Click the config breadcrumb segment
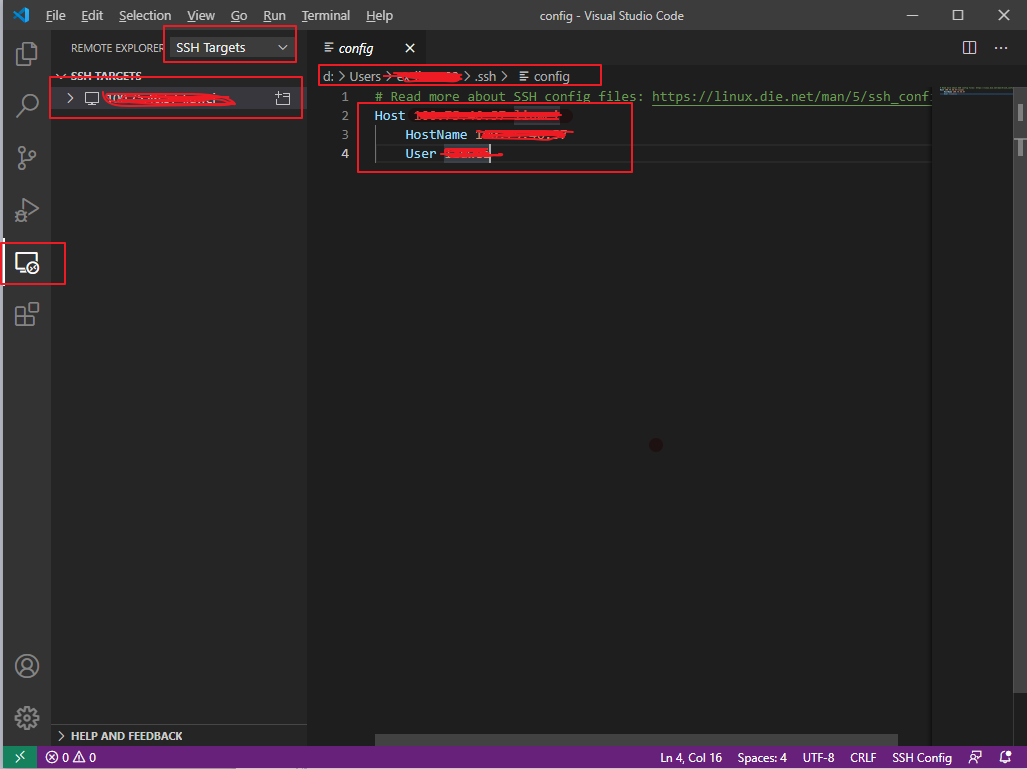Image resolution: width=1027 pixels, height=769 pixels. [x=544, y=77]
